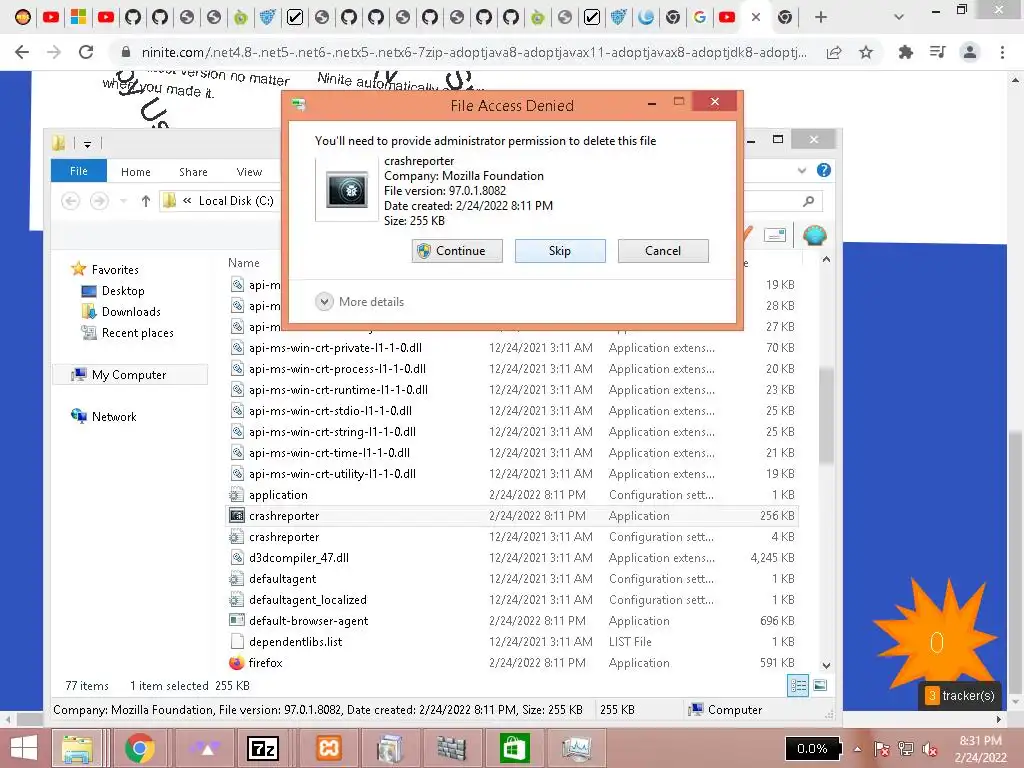This screenshot has height=768, width=1024.
Task: Expand More details in the dialog
Action: tap(360, 302)
